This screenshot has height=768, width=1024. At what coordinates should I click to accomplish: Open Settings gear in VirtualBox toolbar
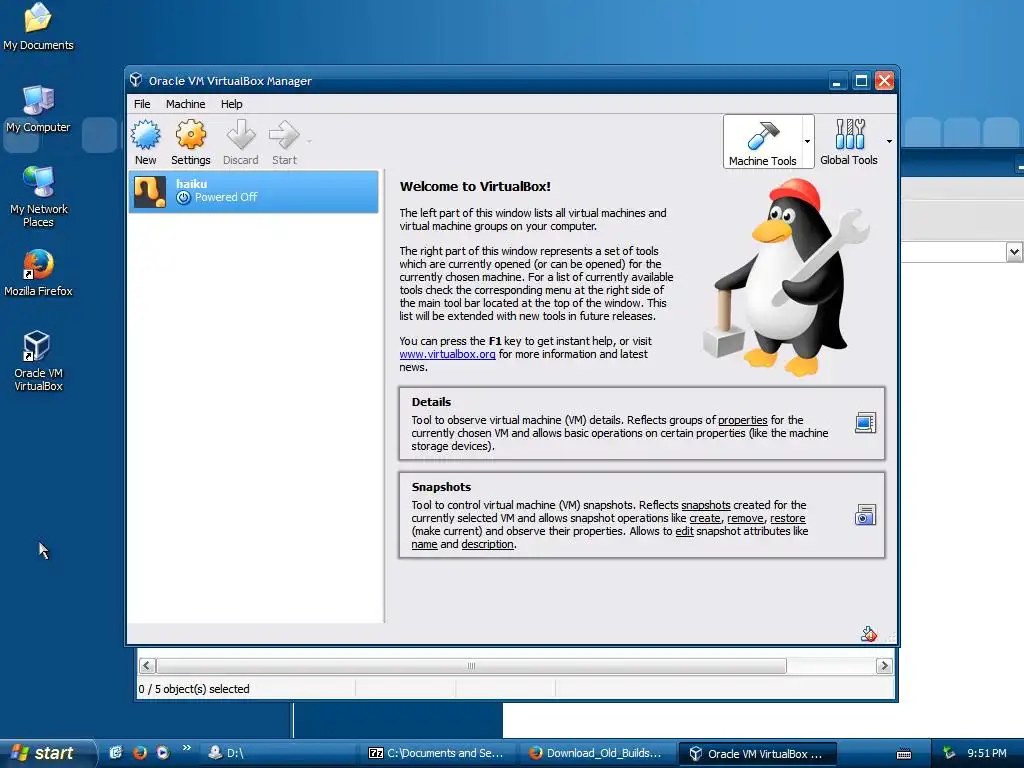coord(191,136)
